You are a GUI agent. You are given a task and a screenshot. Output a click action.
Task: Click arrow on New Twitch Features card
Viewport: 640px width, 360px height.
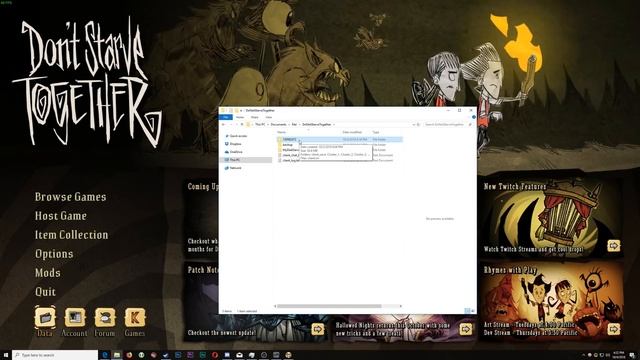(x=613, y=246)
